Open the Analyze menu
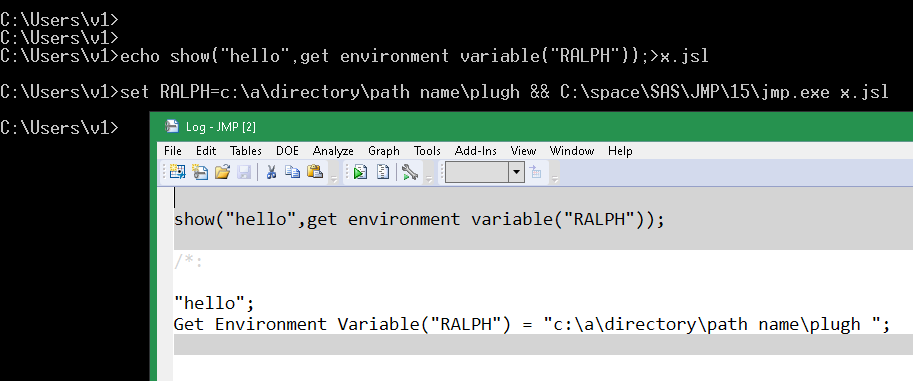The image size is (913, 381). coord(333,151)
